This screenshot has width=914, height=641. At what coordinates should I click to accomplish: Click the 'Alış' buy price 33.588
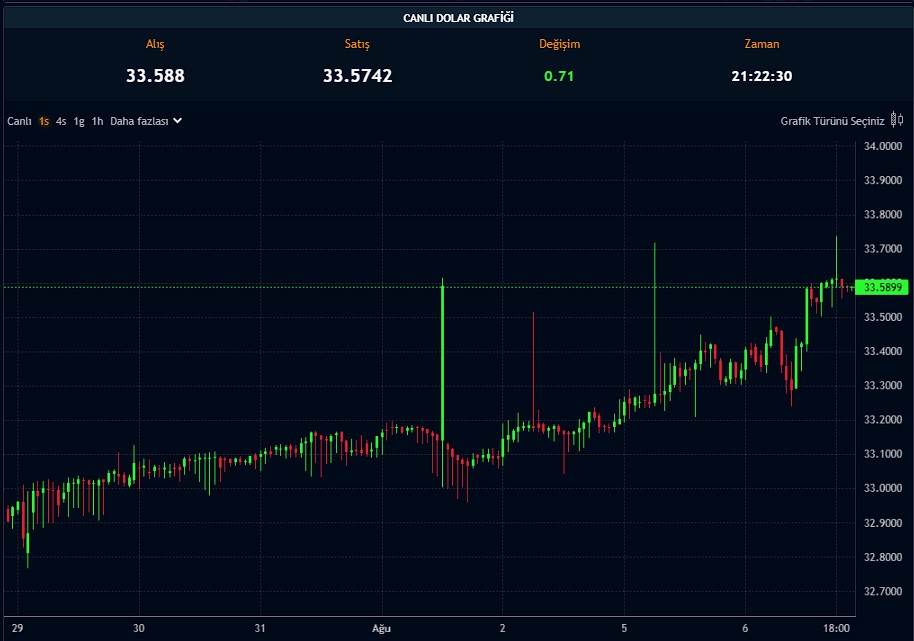point(155,76)
